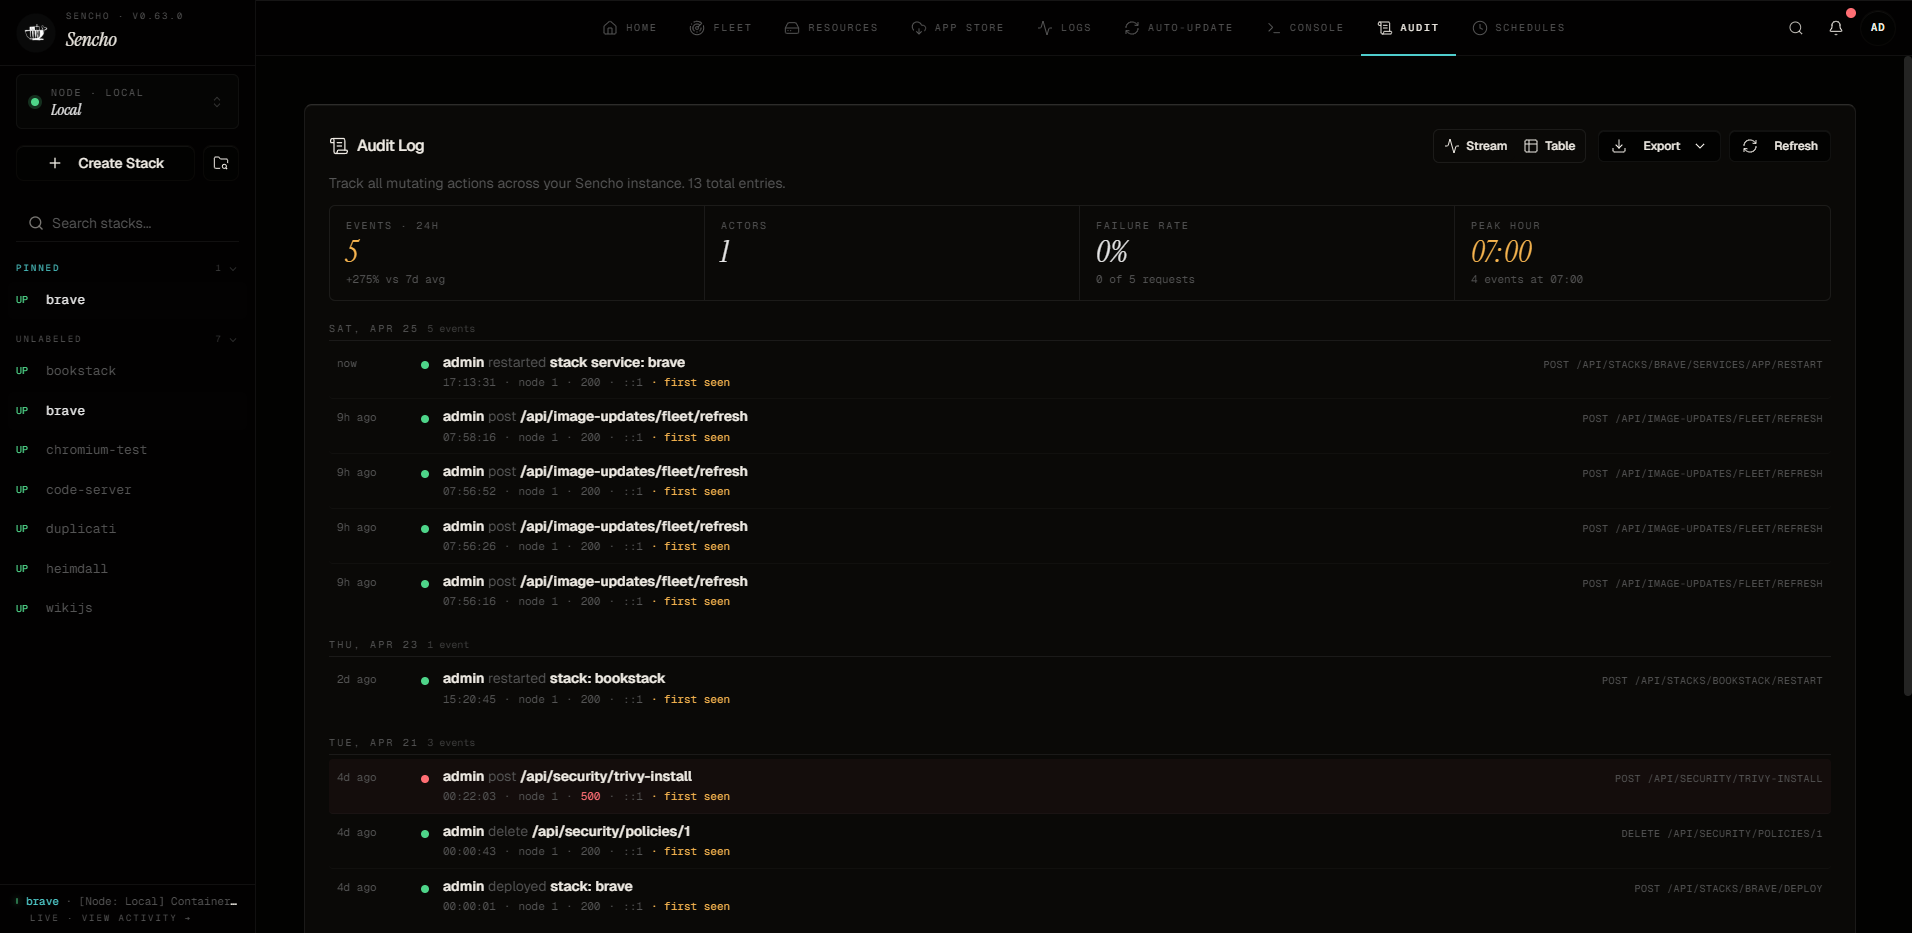
Task: Go to Console tab
Action: tap(1305, 28)
